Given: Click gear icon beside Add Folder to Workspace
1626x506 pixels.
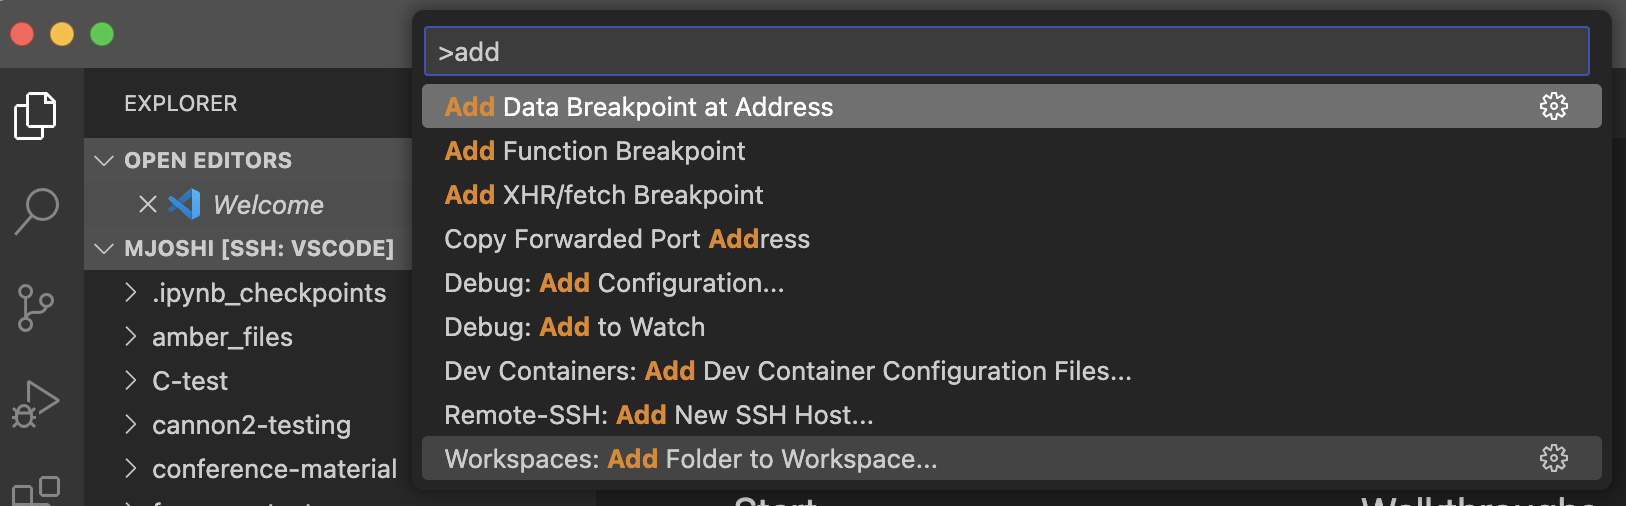Looking at the screenshot, I should click(1553, 458).
